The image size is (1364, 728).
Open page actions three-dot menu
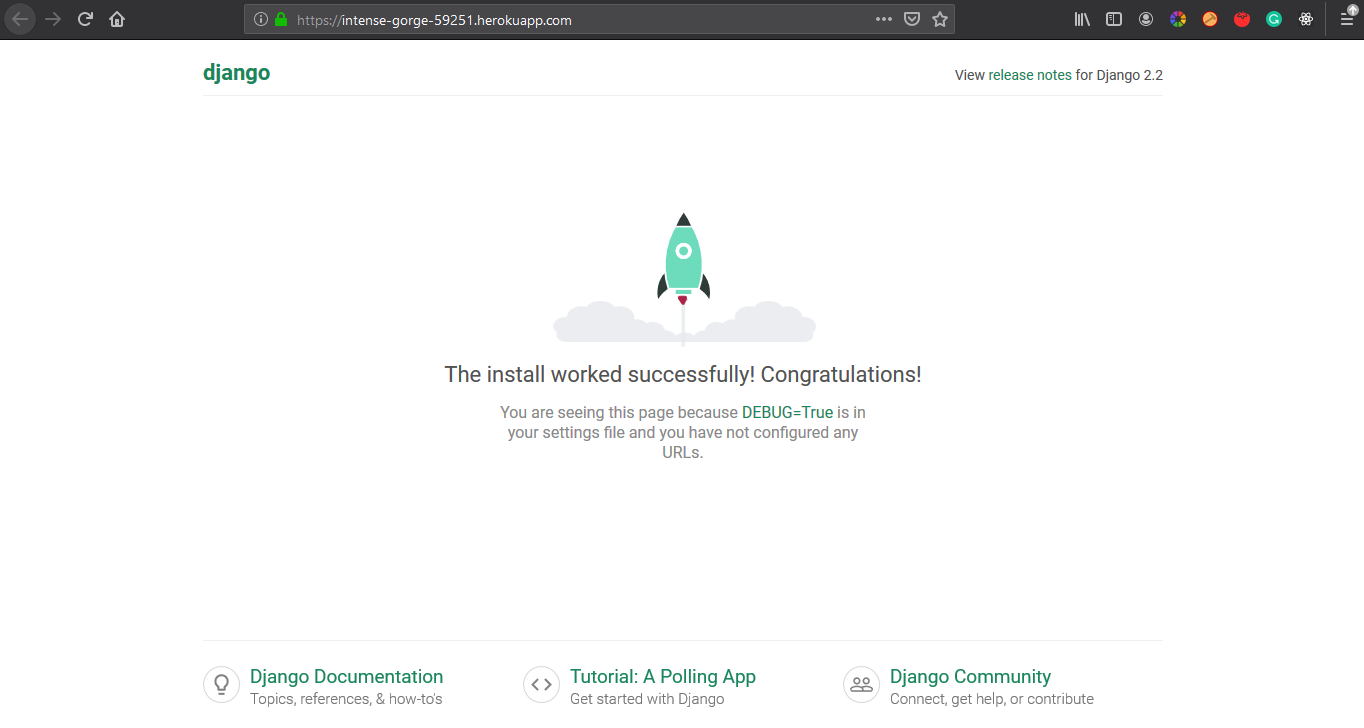(x=884, y=19)
